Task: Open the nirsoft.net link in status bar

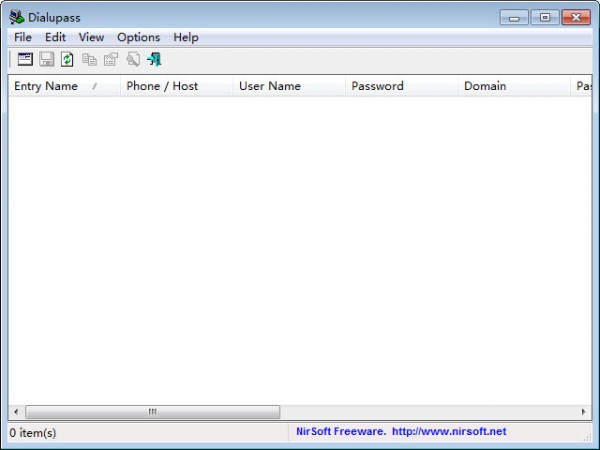Action: pyautogui.click(x=449, y=432)
